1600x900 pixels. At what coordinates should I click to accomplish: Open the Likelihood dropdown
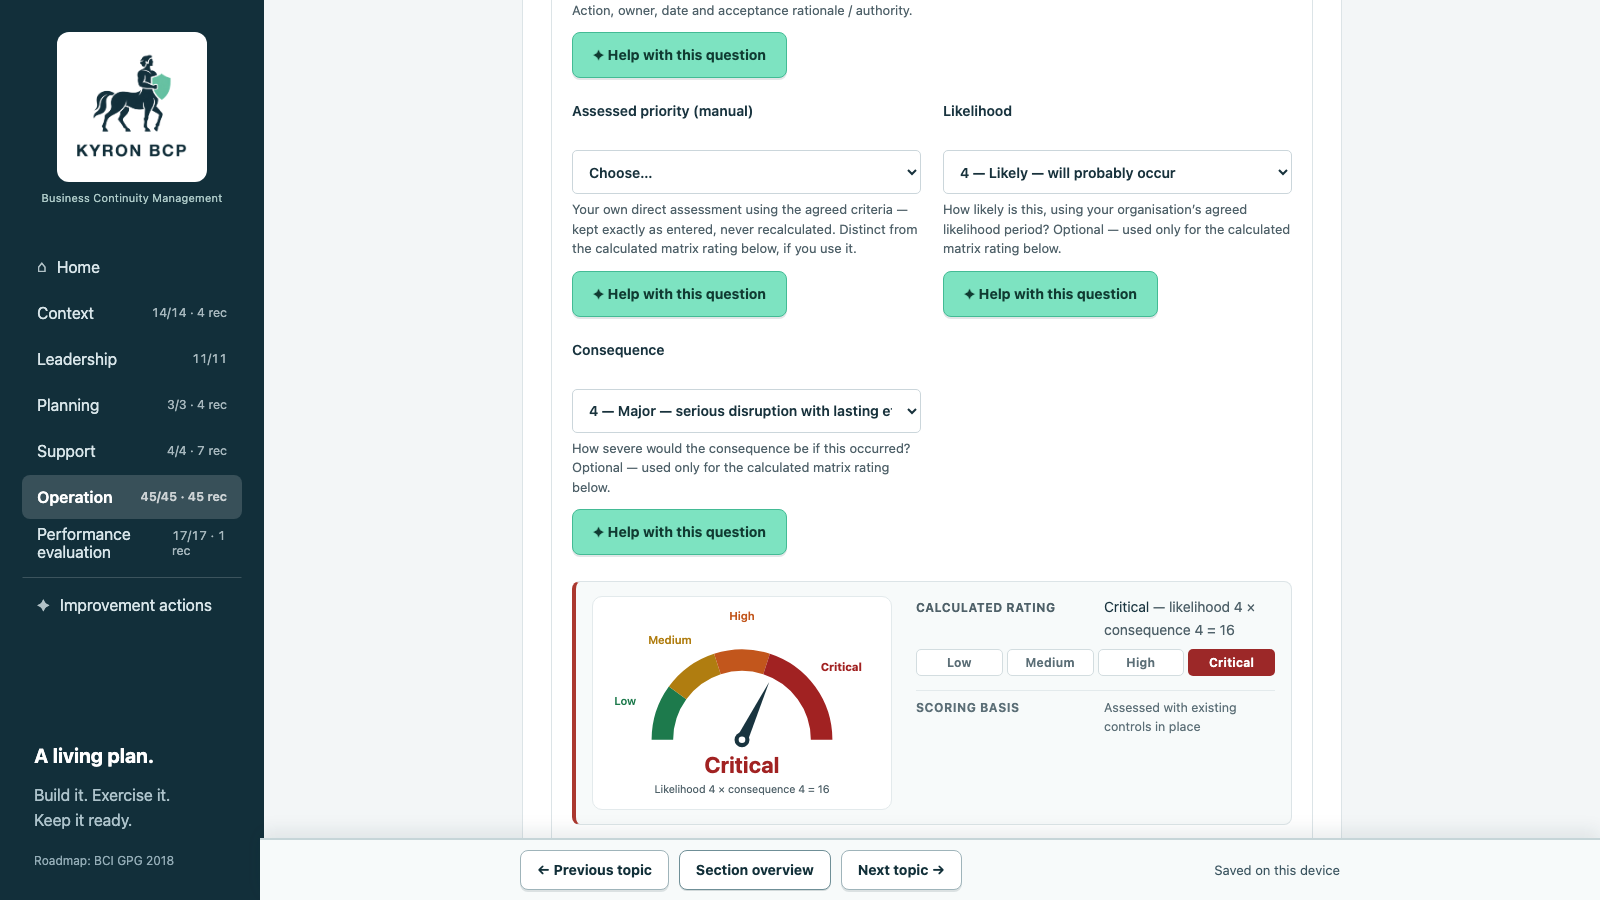tap(1117, 172)
